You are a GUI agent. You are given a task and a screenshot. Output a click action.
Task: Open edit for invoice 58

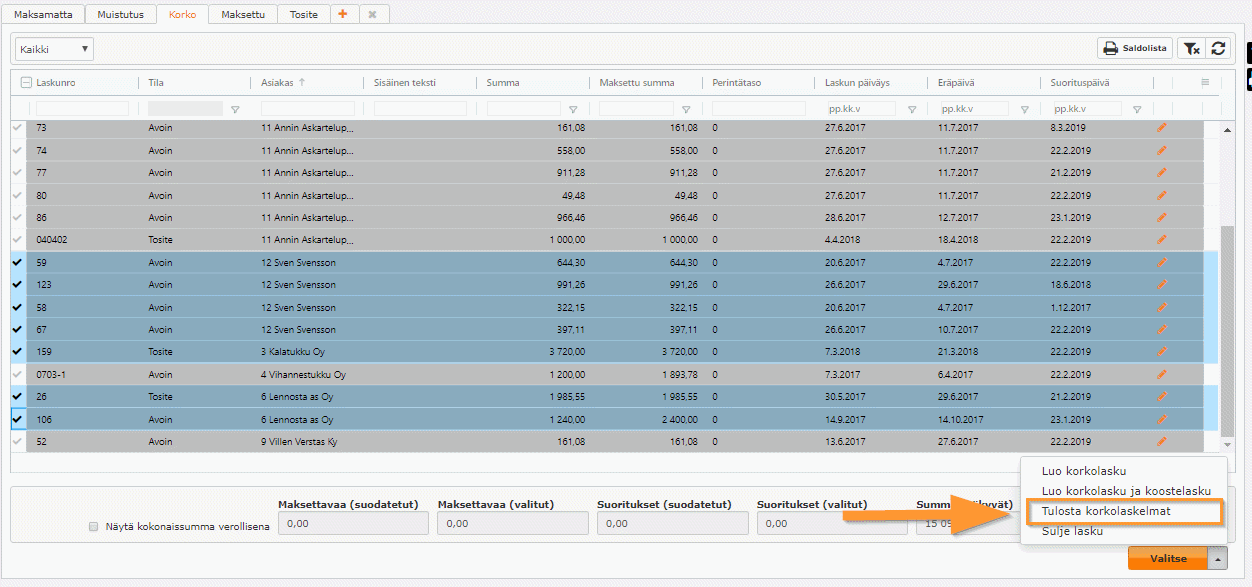click(1162, 307)
